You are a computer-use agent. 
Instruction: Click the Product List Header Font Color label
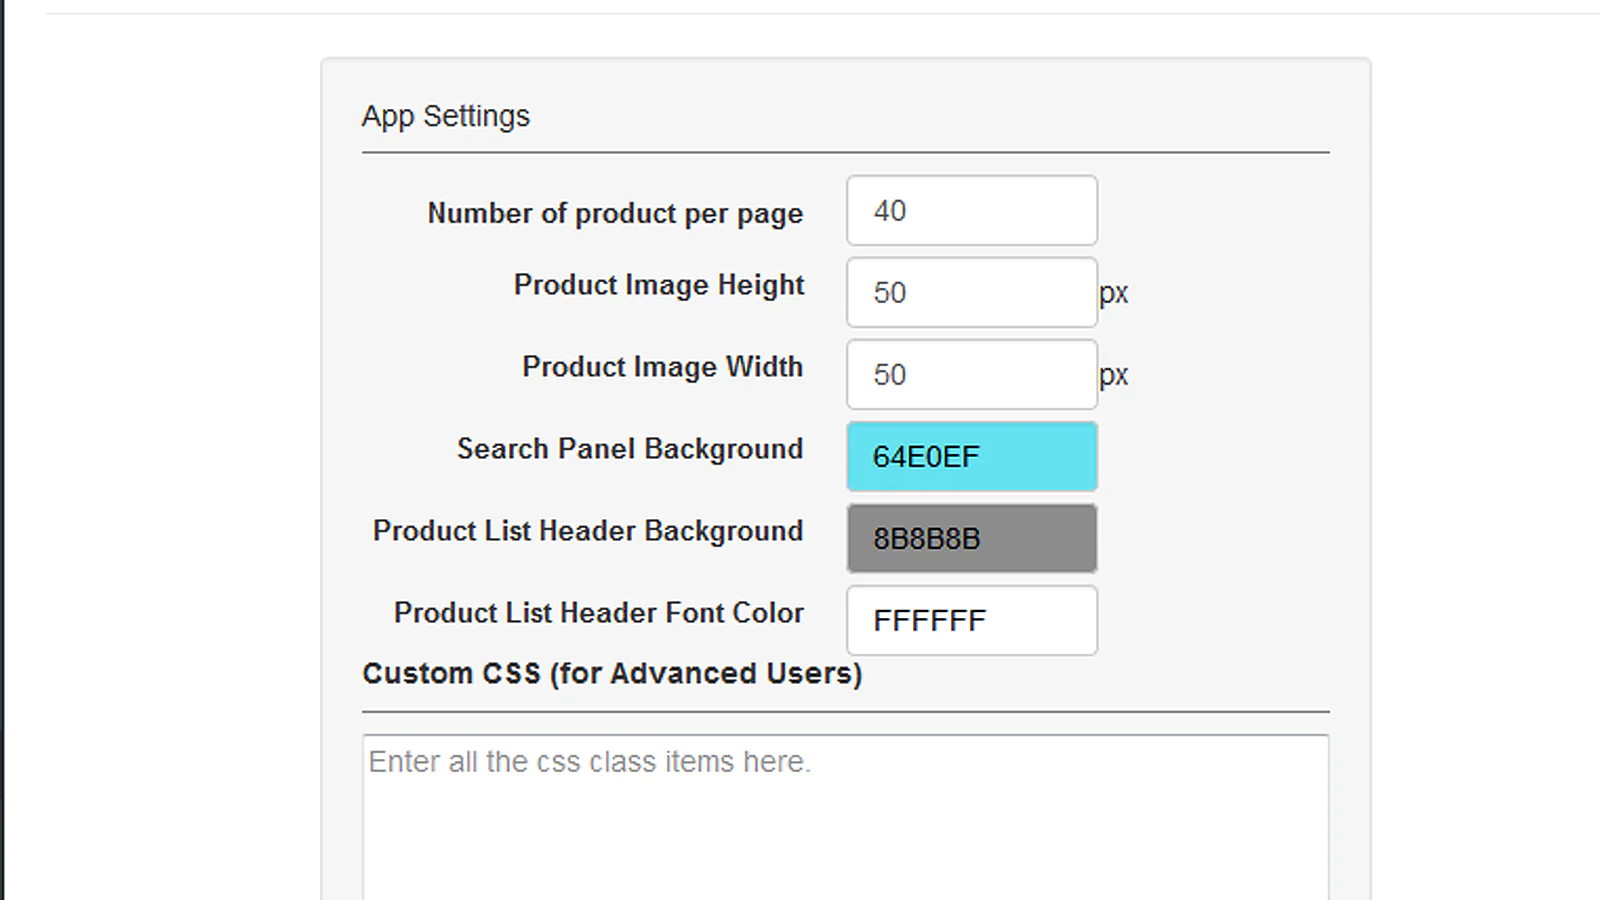(598, 613)
